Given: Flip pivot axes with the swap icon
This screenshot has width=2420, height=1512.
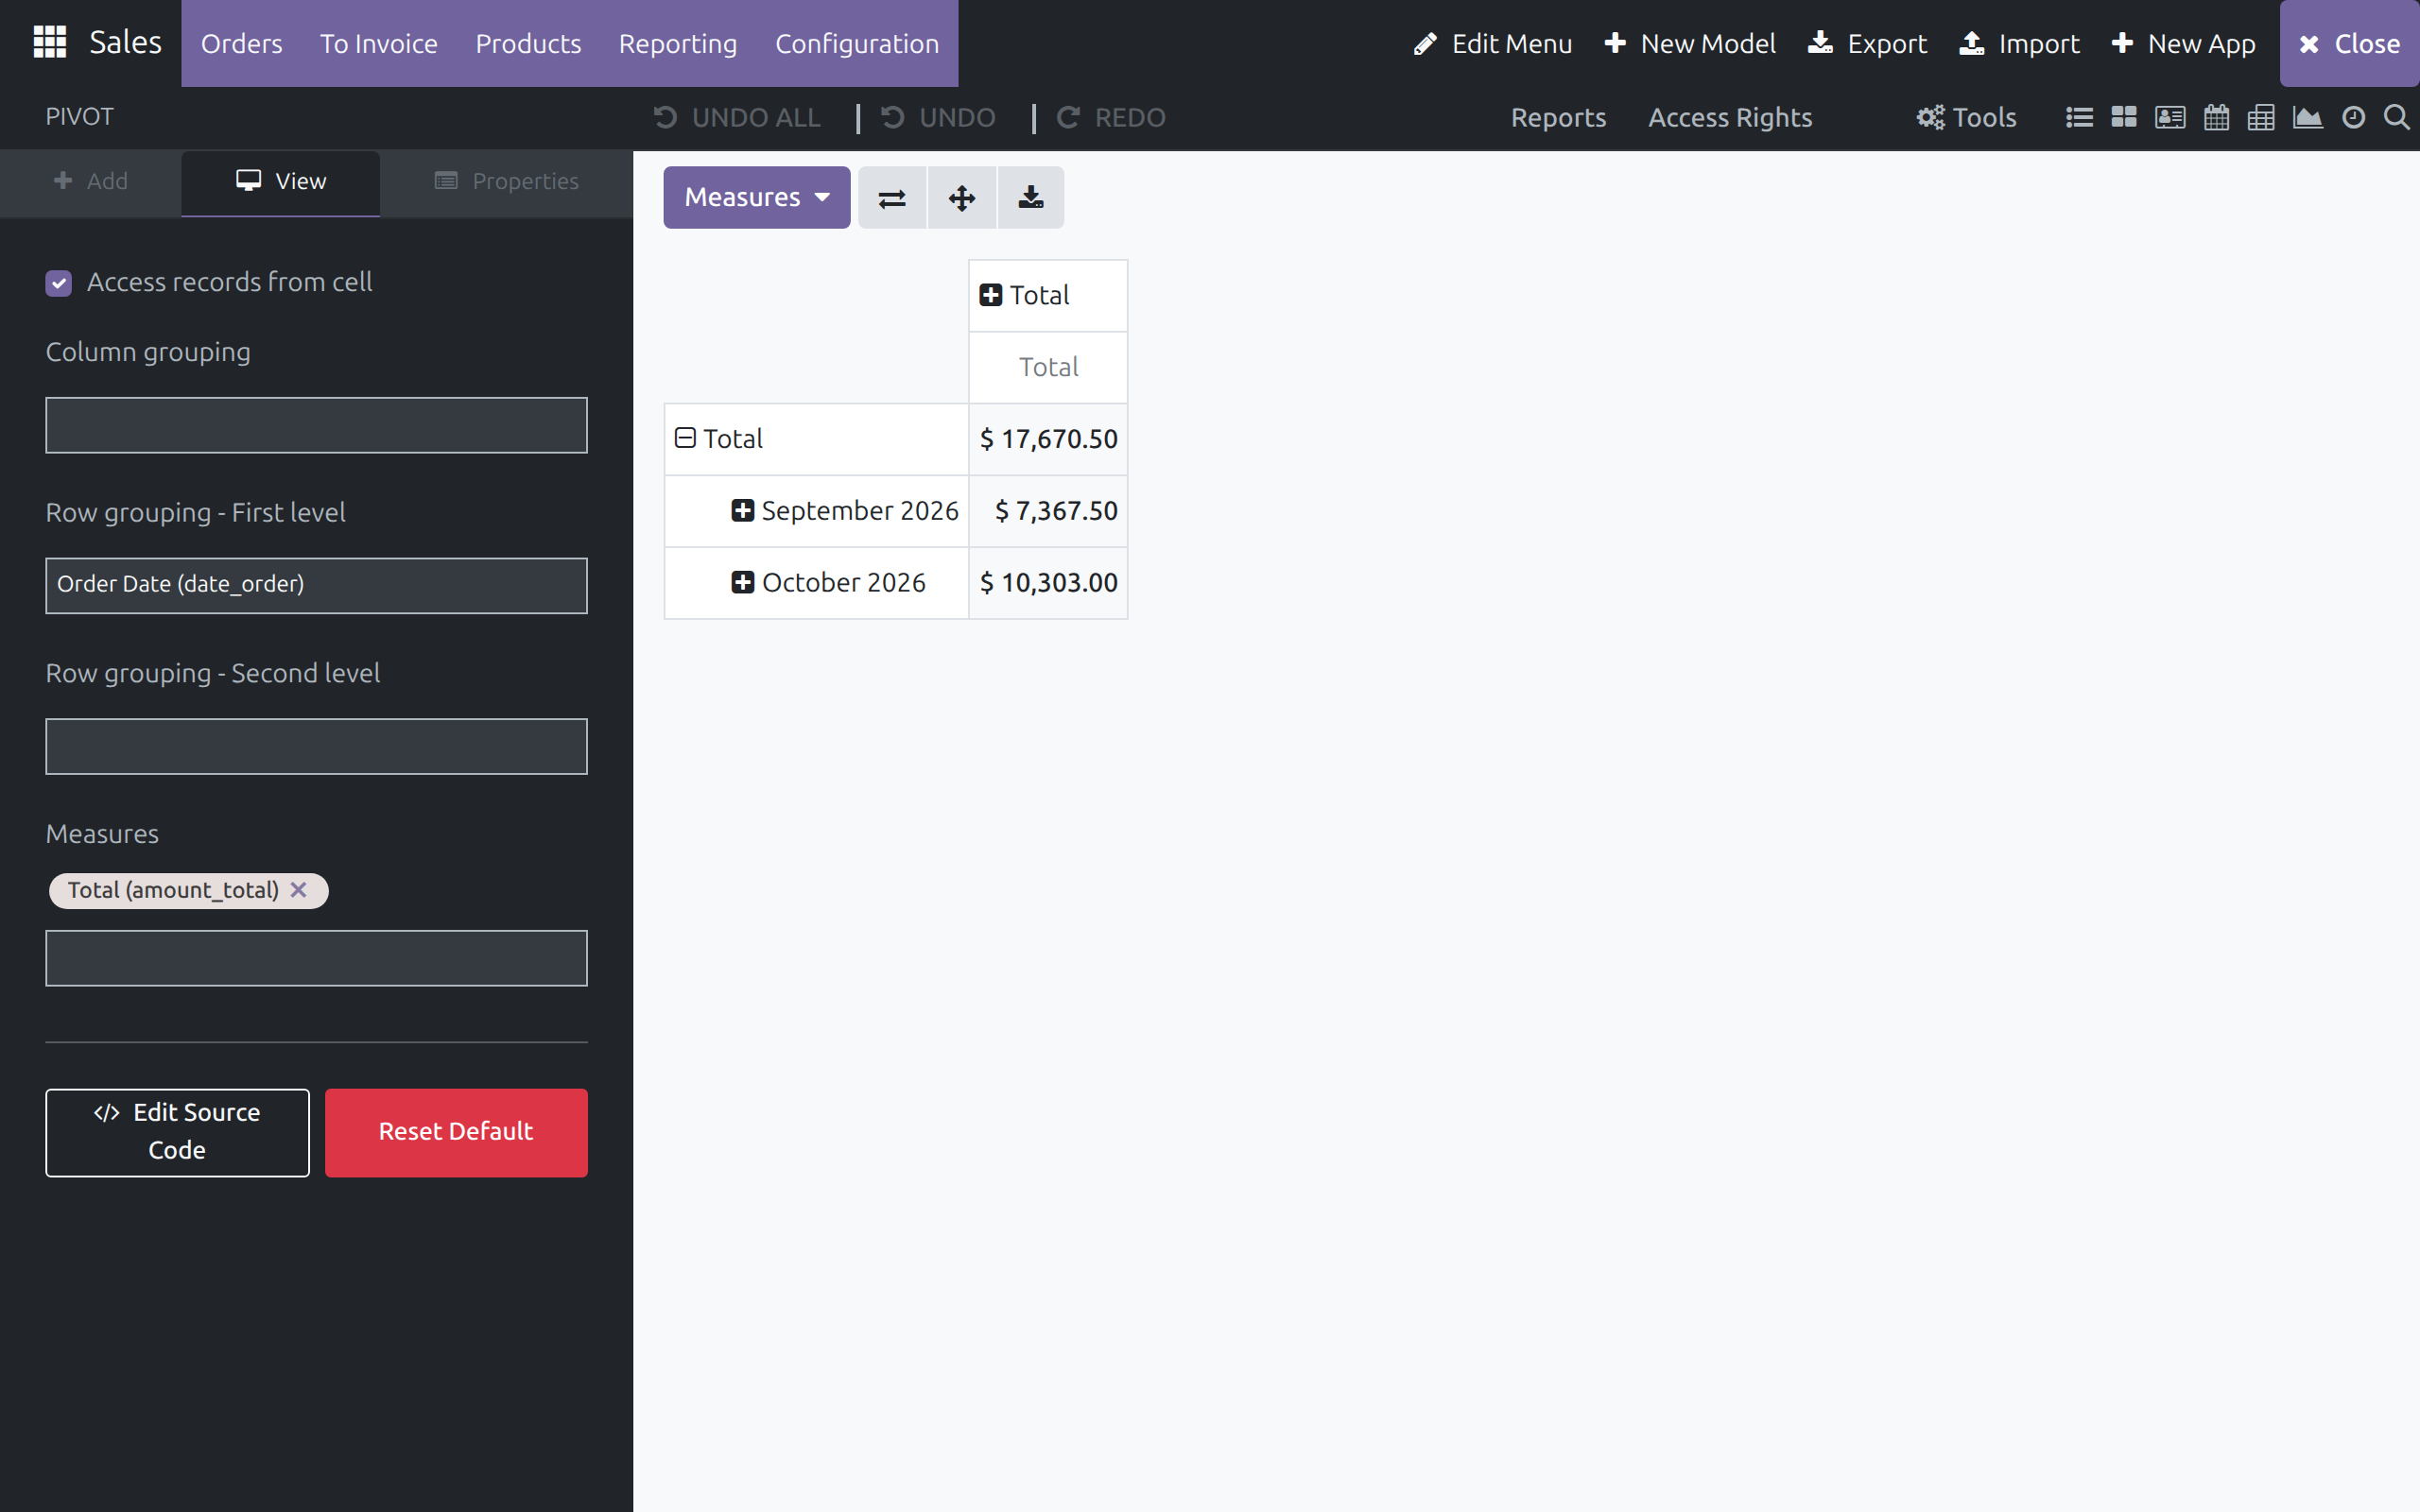Looking at the screenshot, I should point(892,198).
